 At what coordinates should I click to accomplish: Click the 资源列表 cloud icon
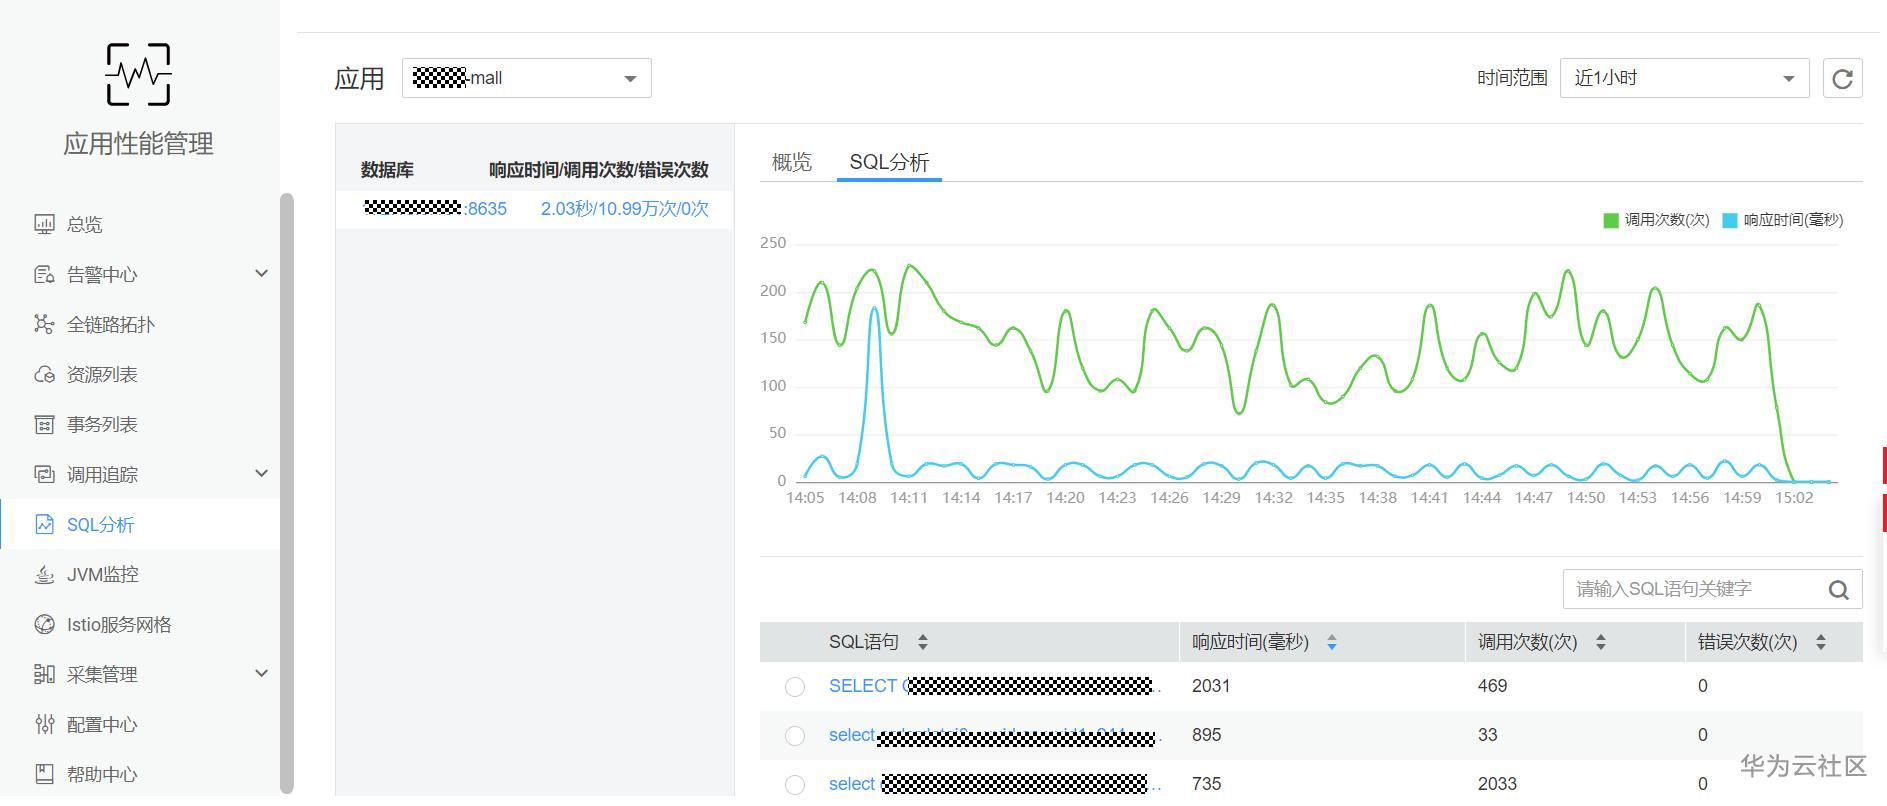[44, 374]
